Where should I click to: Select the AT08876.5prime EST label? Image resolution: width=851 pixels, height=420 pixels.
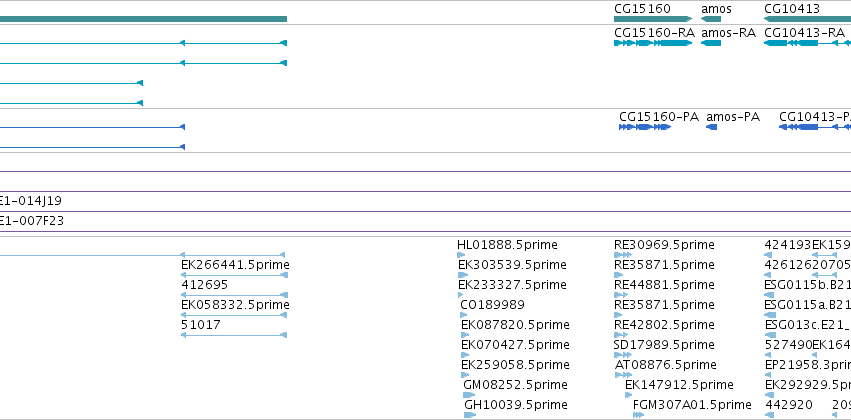point(665,365)
